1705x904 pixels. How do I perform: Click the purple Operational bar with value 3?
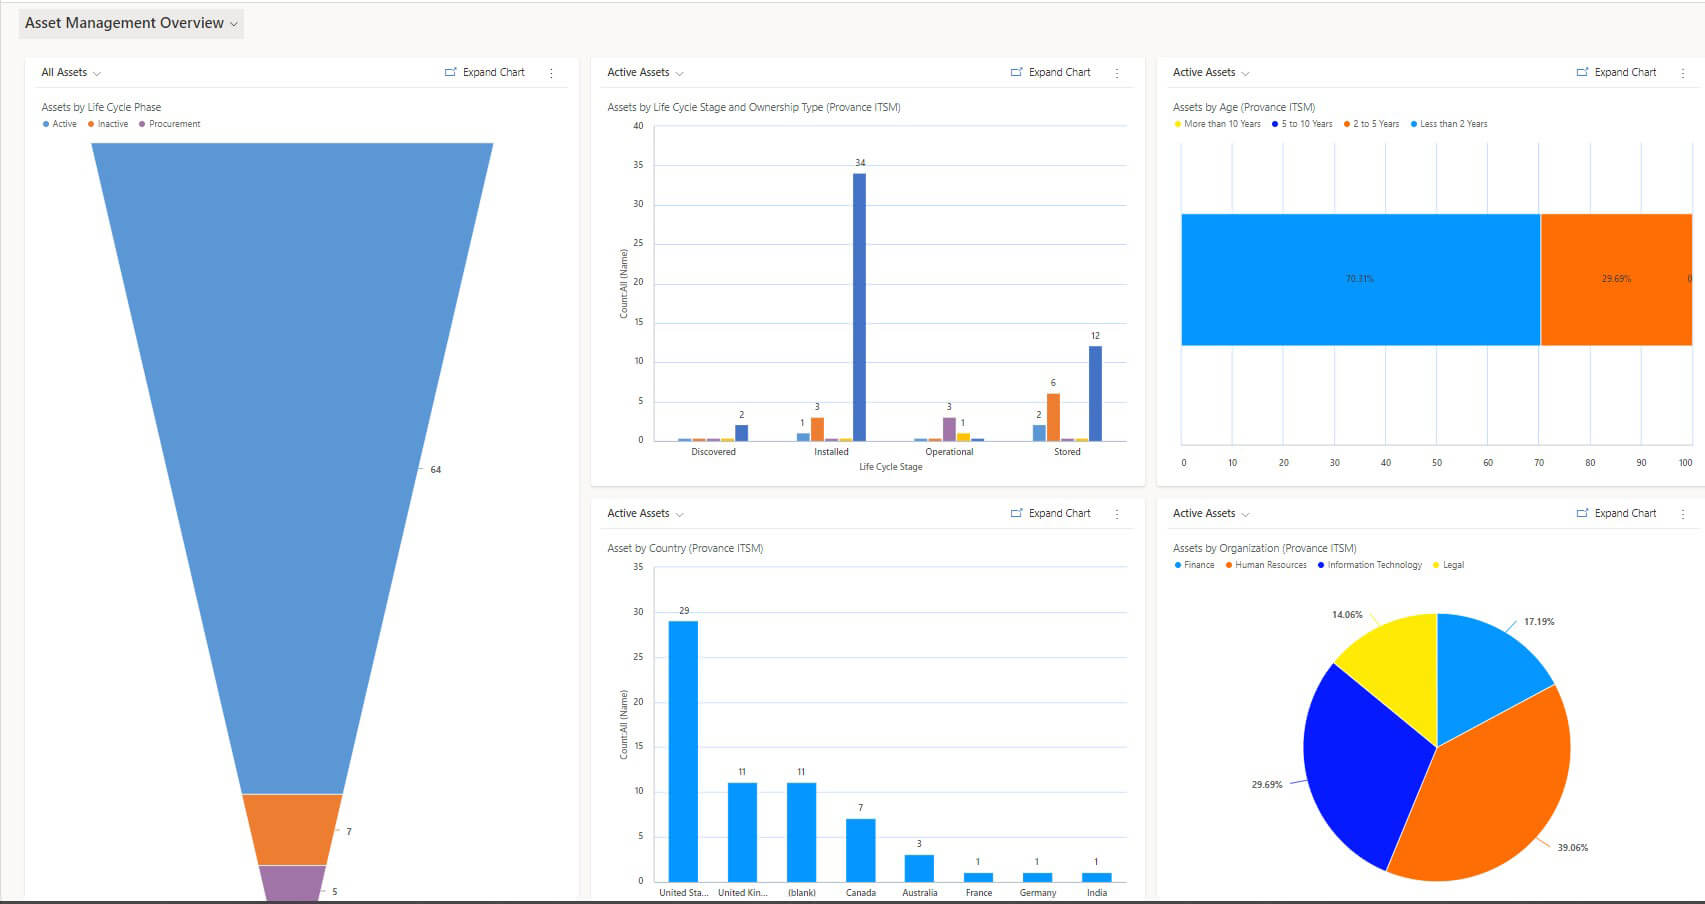949,429
